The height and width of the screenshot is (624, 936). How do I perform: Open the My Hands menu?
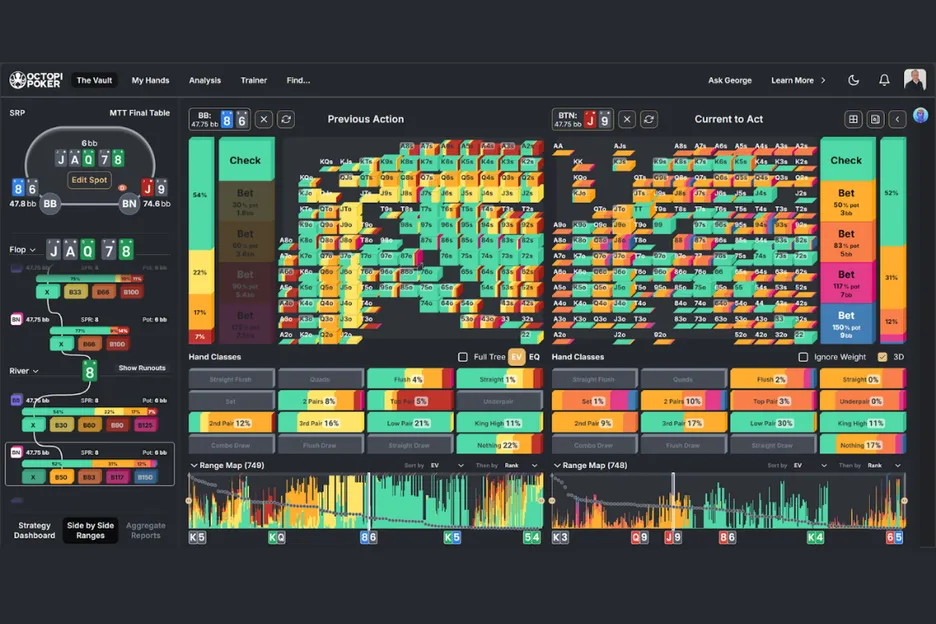150,80
